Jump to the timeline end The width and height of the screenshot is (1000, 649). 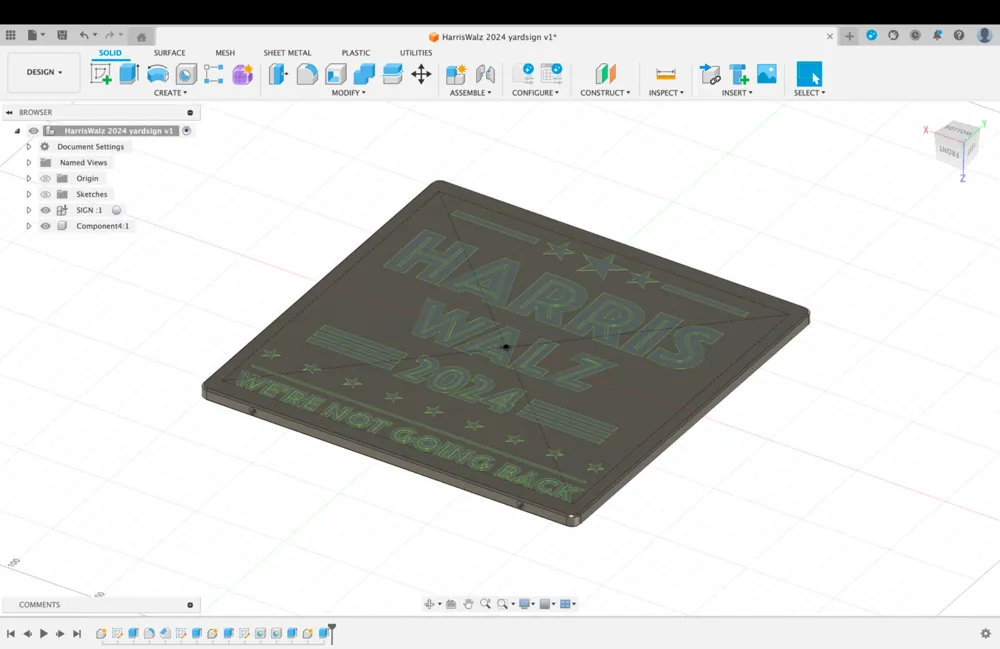(77, 633)
